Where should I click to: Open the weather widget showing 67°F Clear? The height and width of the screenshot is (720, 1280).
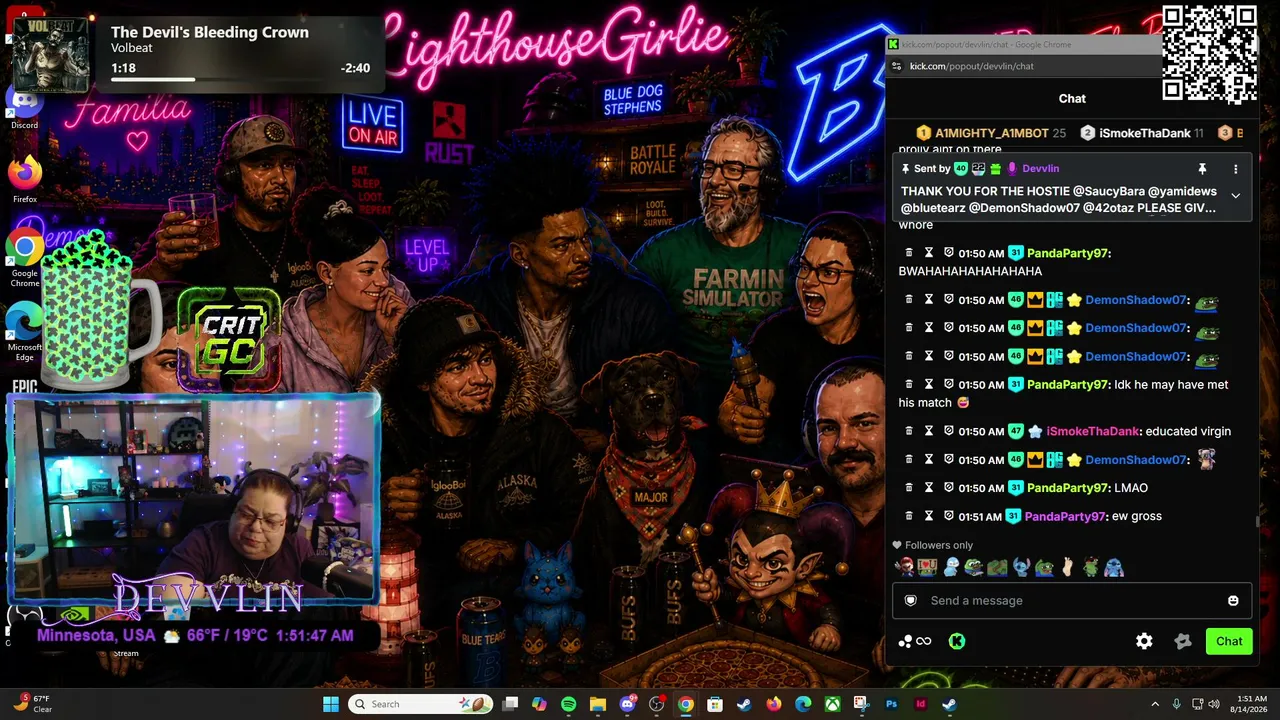[33, 704]
